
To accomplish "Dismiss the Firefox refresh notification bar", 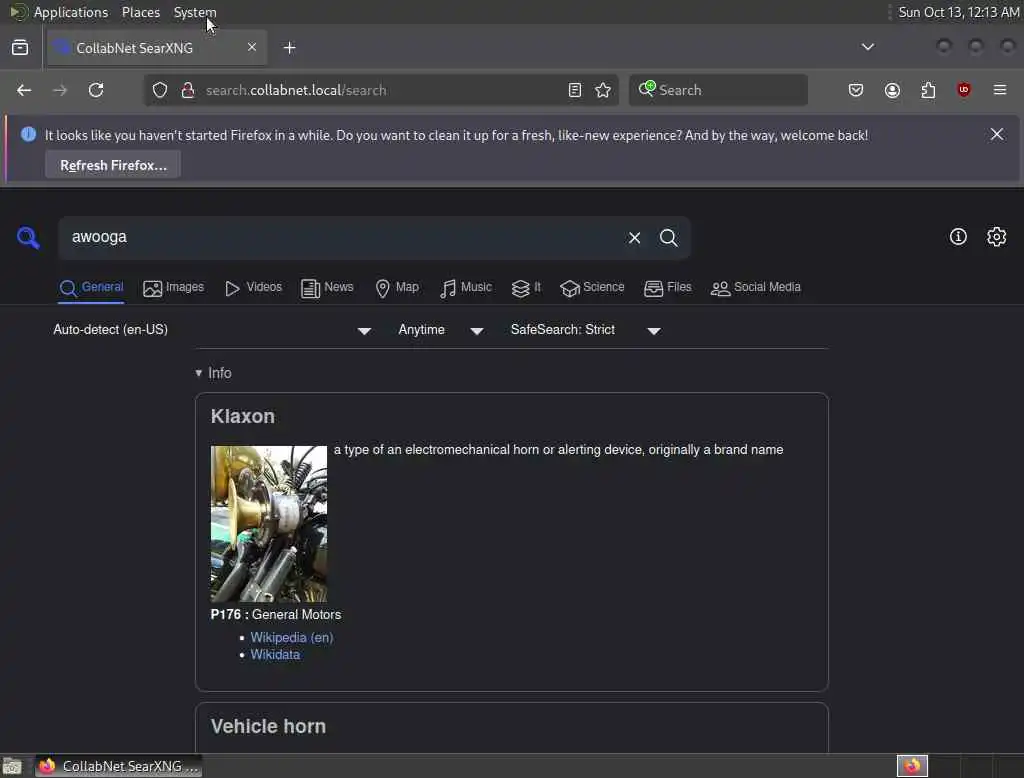I will 997,134.
